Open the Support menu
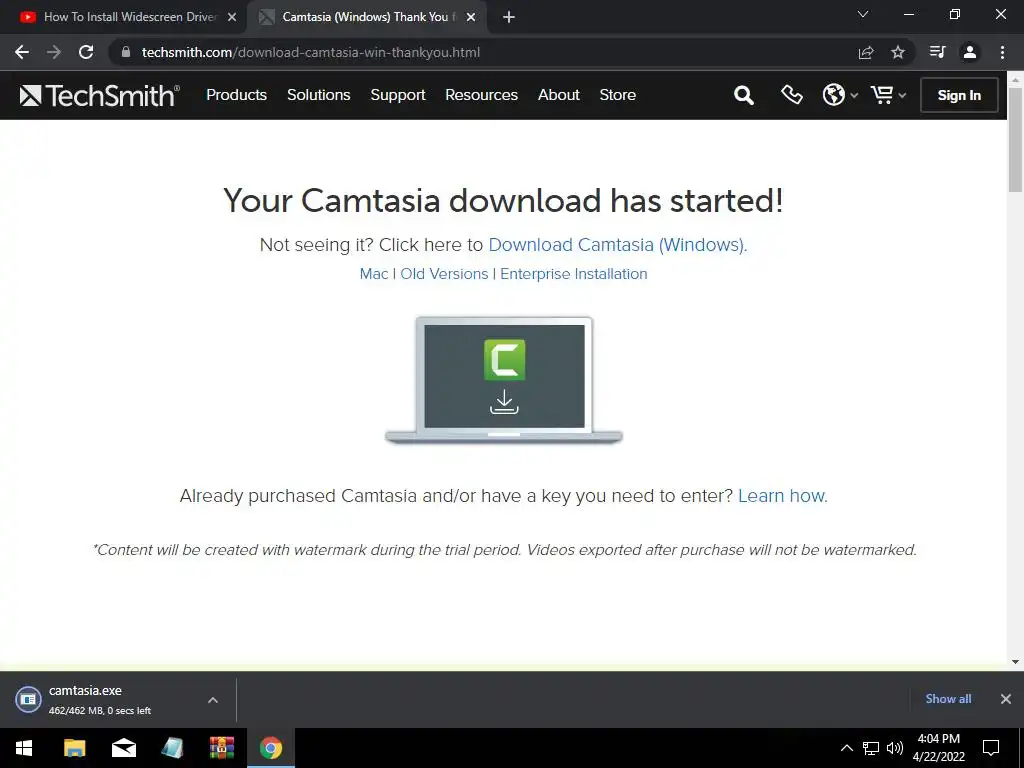Viewport: 1024px width, 768px height. pyautogui.click(x=398, y=95)
